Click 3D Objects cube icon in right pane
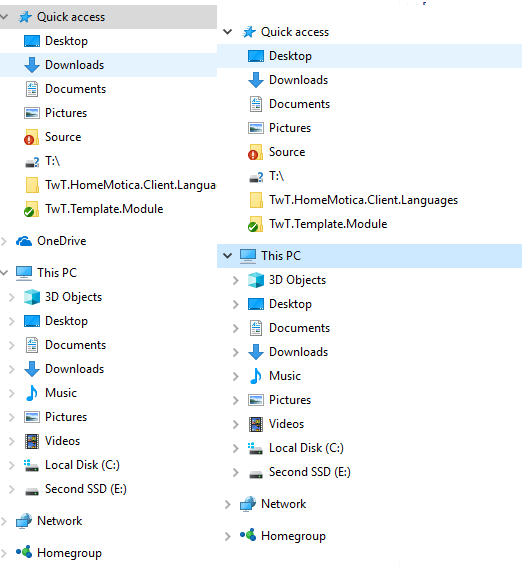The width and height of the screenshot is (522, 568). 256,280
